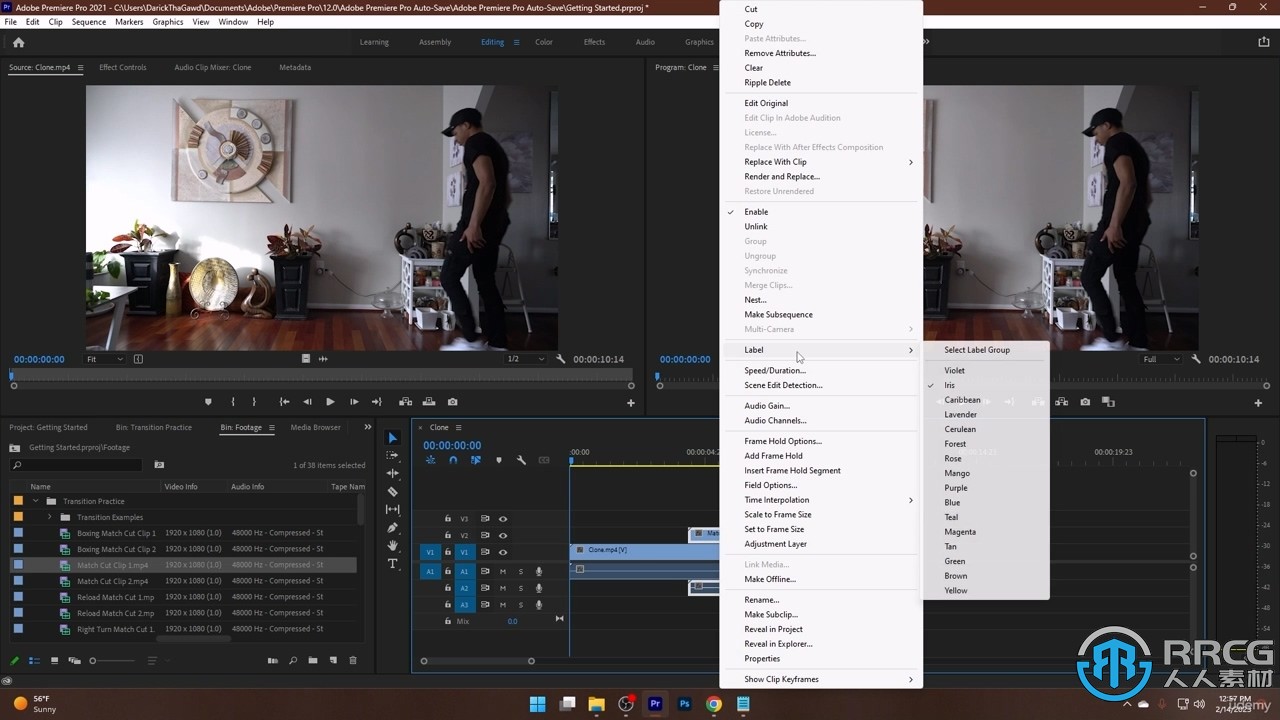Screen dimensions: 1280x720
Task: Select the Slip tool
Action: pos(392,510)
